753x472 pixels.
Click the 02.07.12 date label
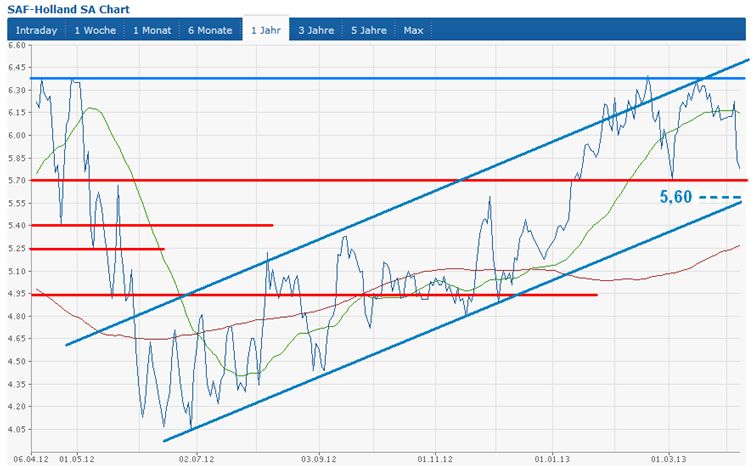(196, 460)
